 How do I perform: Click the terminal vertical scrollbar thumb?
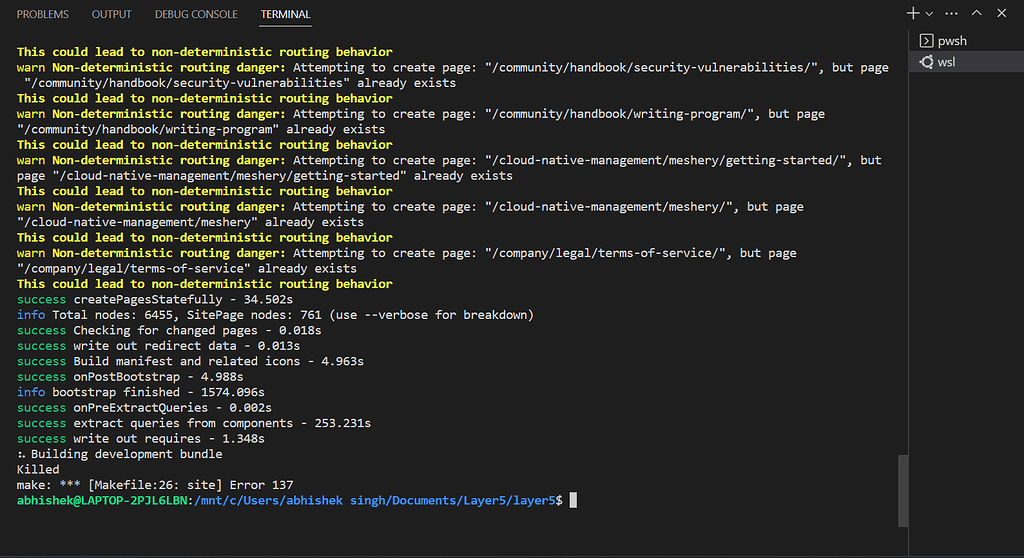[x=903, y=491]
